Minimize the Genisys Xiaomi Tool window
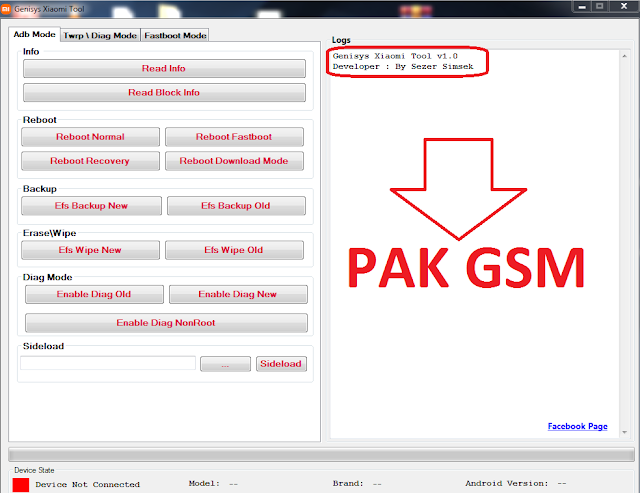Viewport: 640px width, 493px height. [x=582, y=6]
